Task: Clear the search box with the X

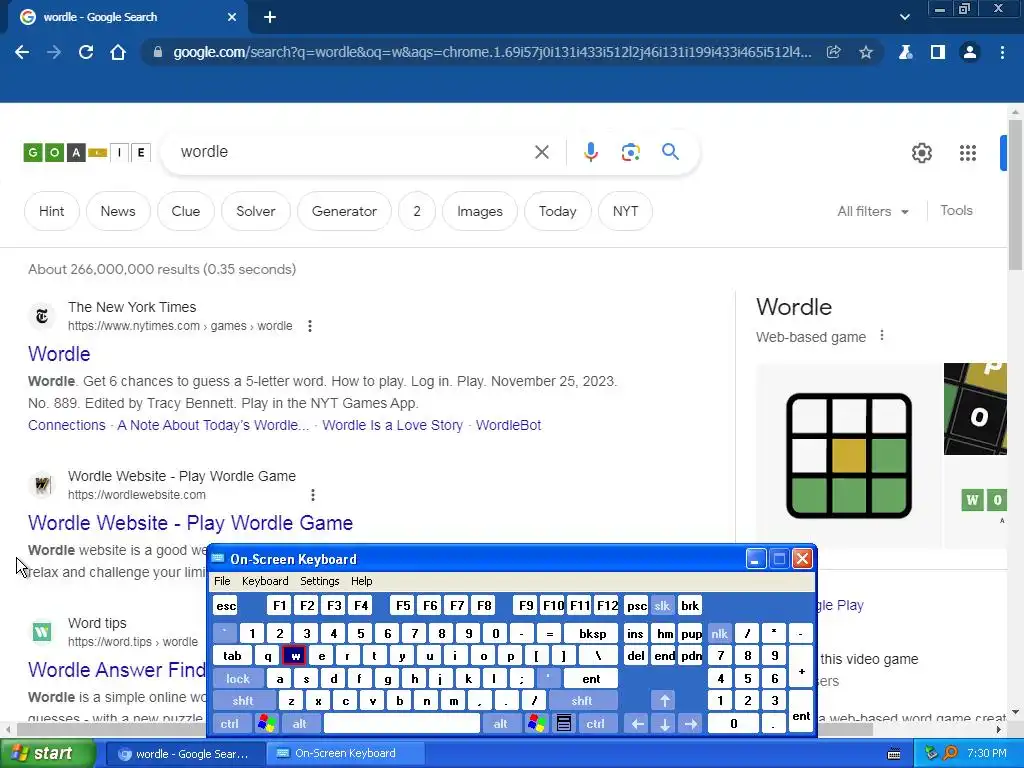Action: tap(541, 152)
